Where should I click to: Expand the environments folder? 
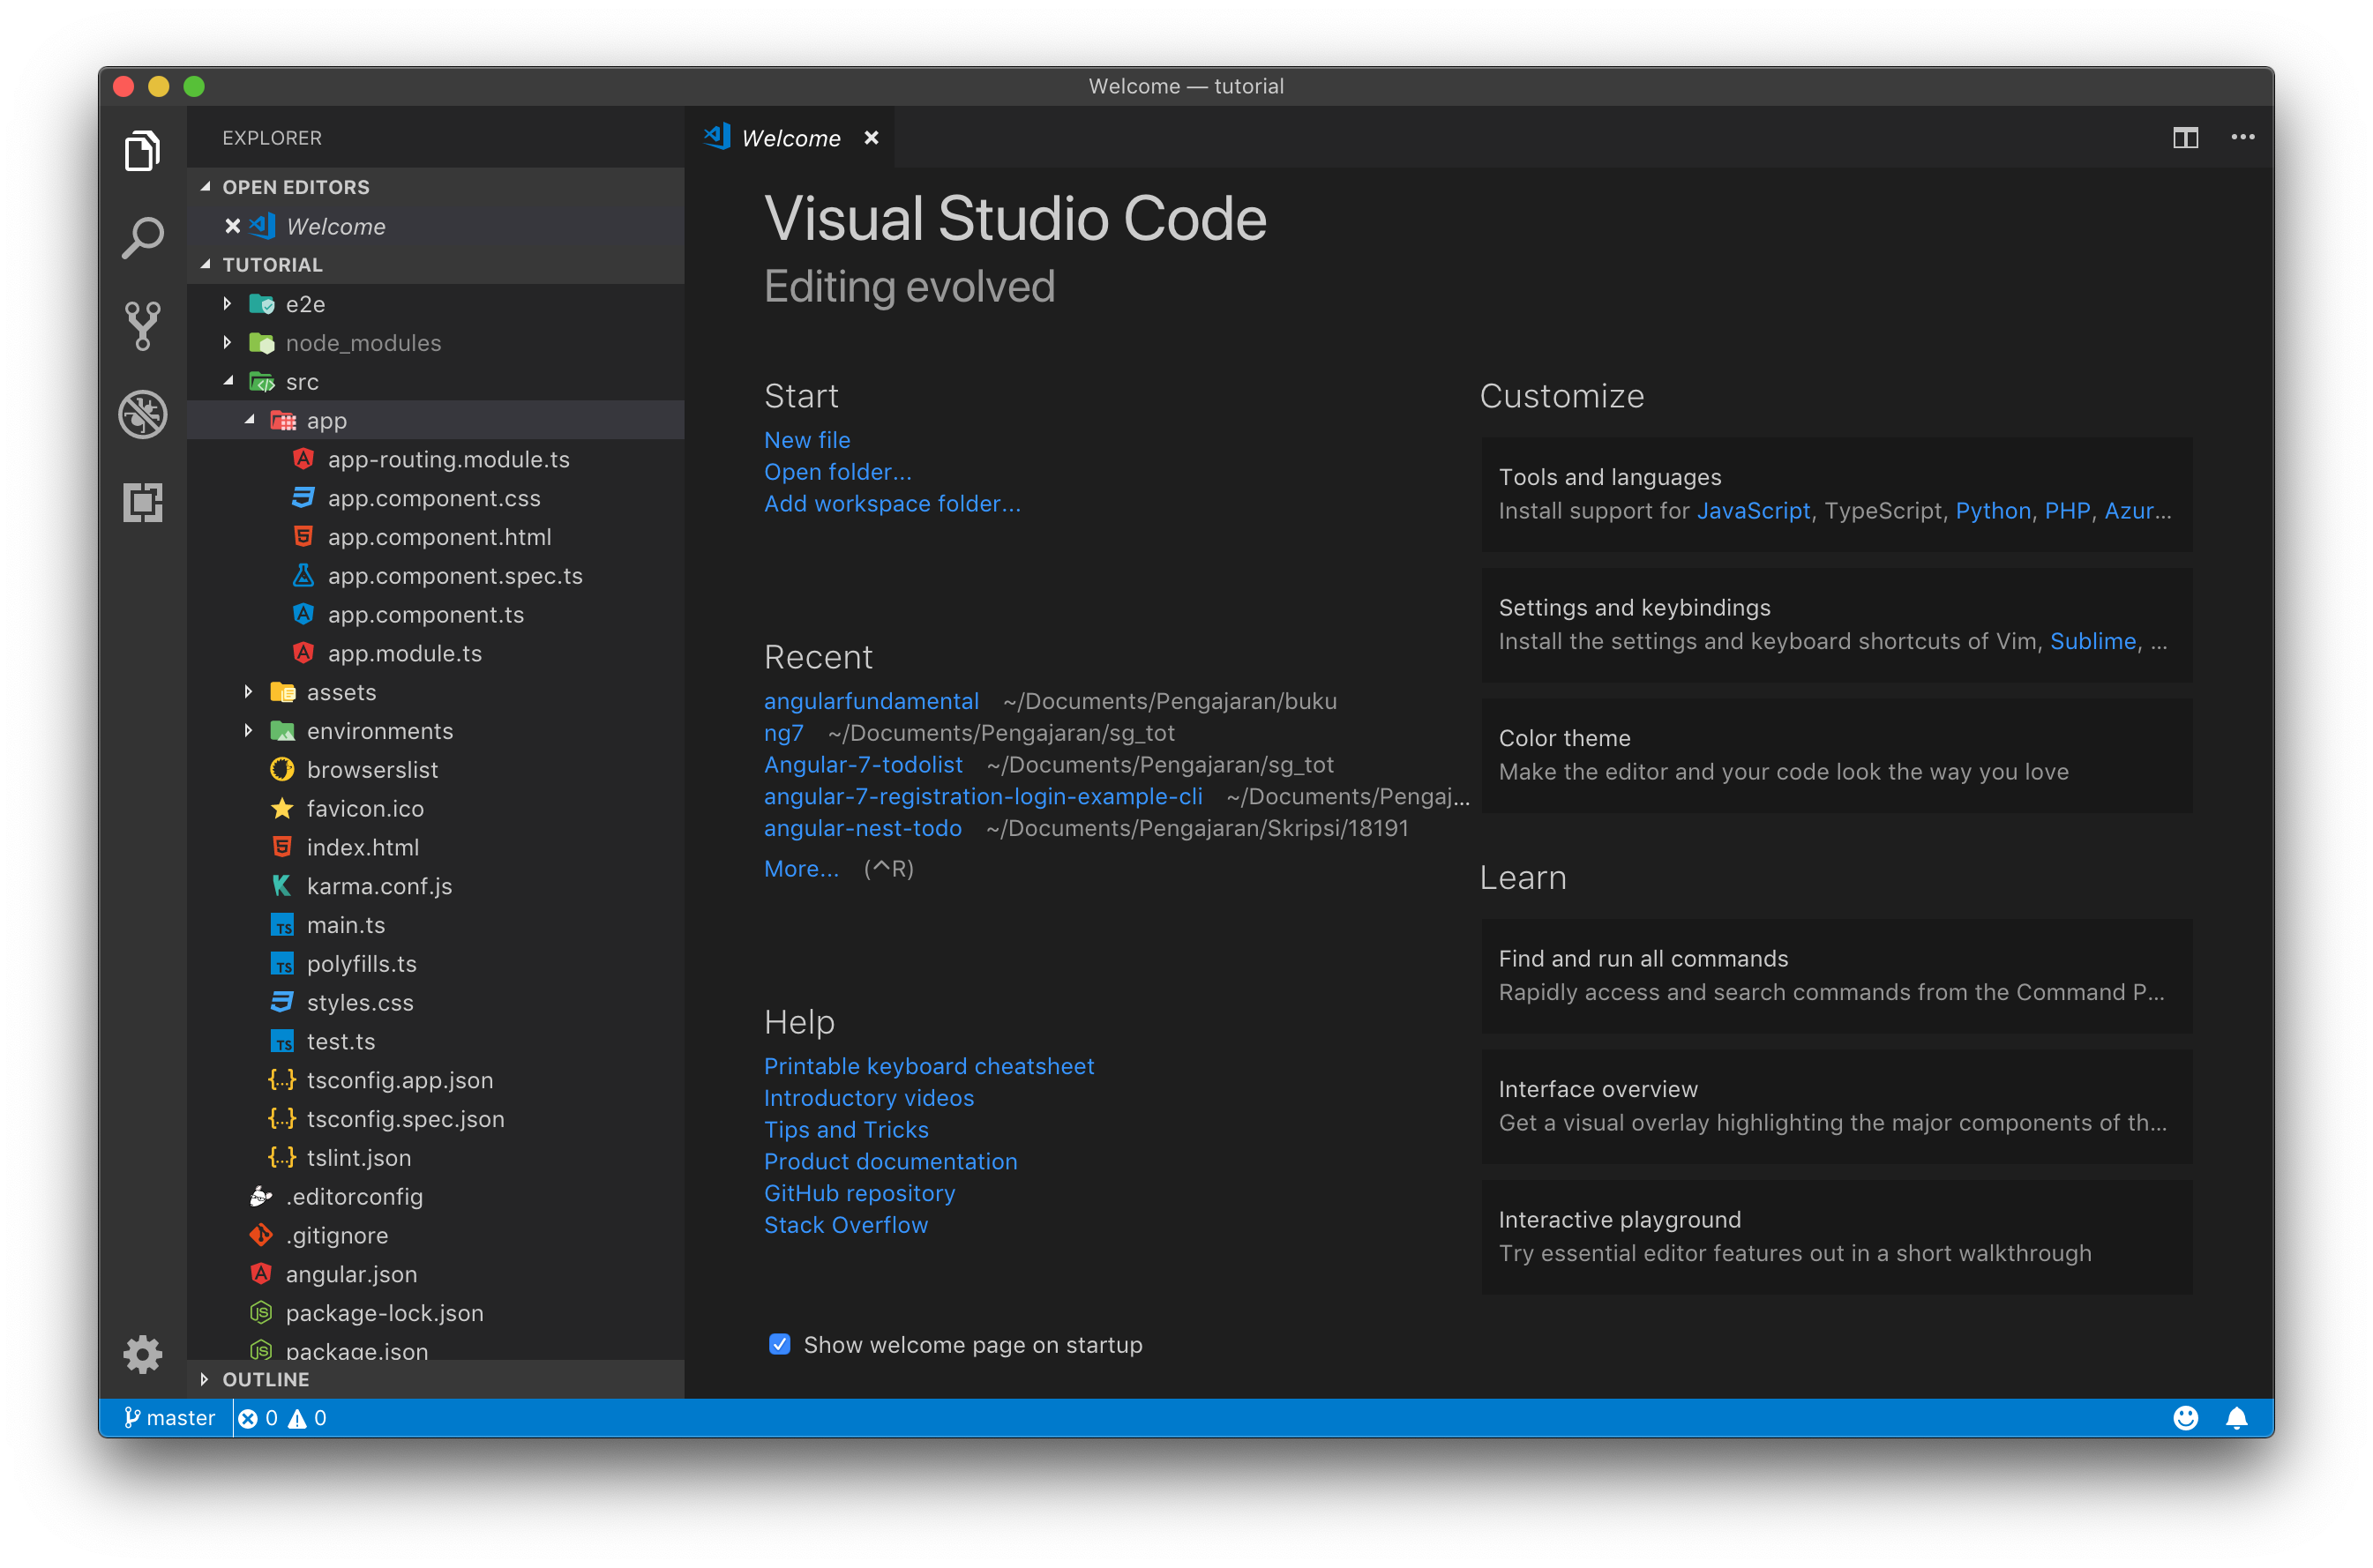click(248, 731)
